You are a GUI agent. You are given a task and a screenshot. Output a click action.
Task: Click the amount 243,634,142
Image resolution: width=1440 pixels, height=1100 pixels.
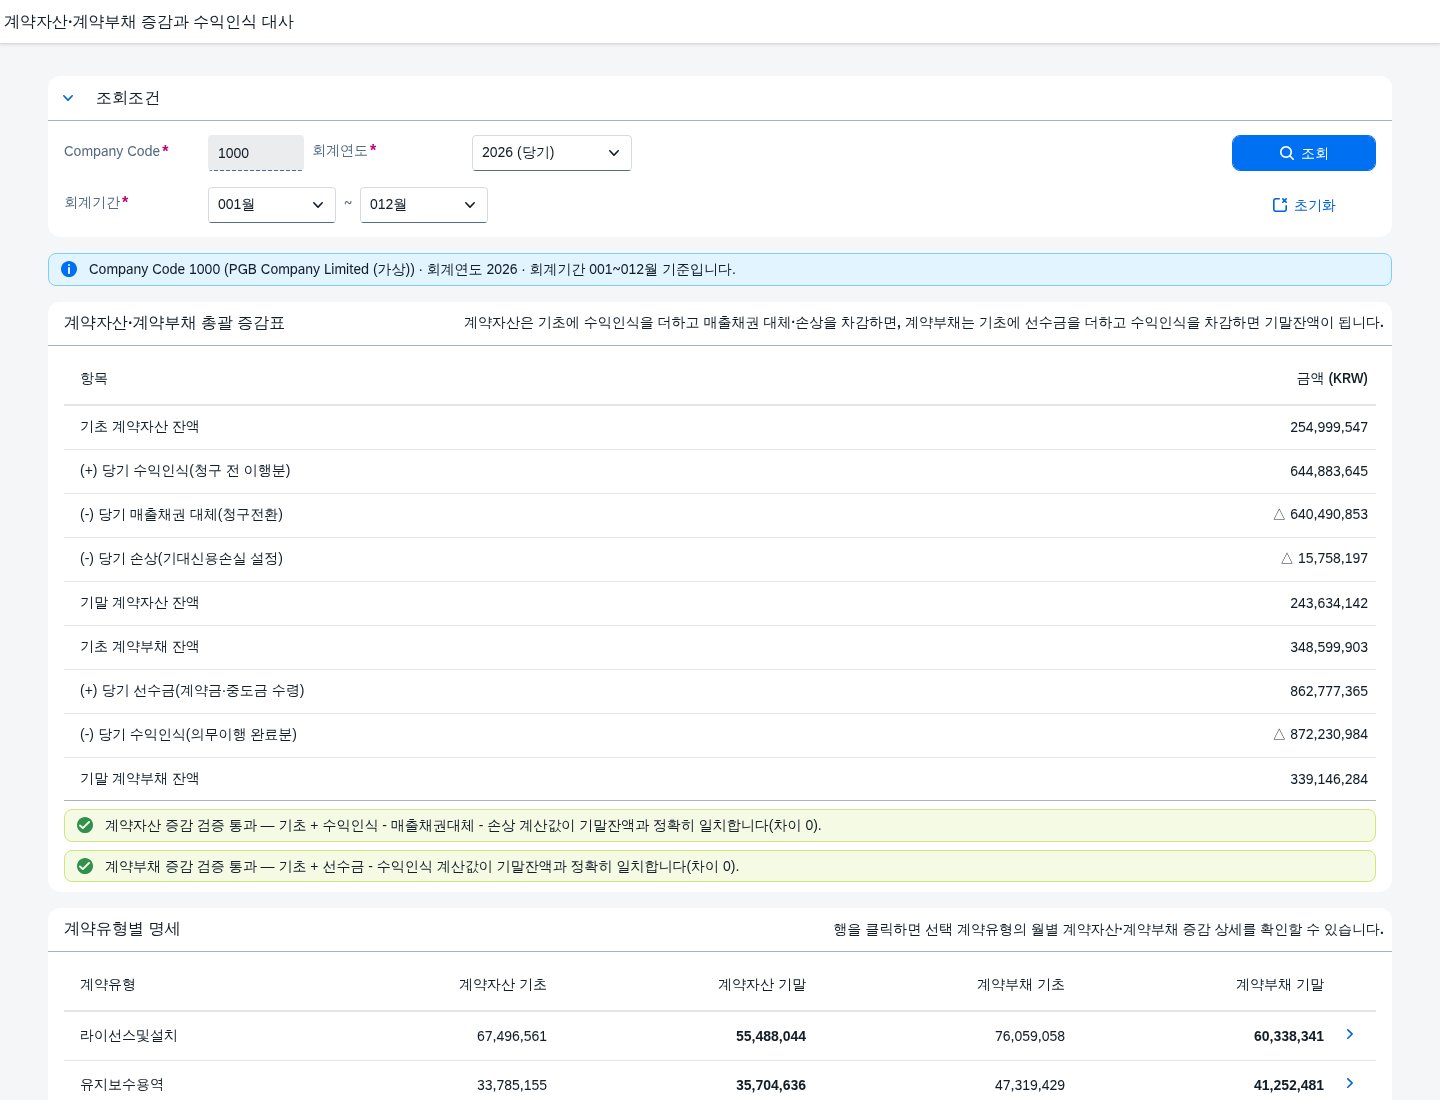1329,603
